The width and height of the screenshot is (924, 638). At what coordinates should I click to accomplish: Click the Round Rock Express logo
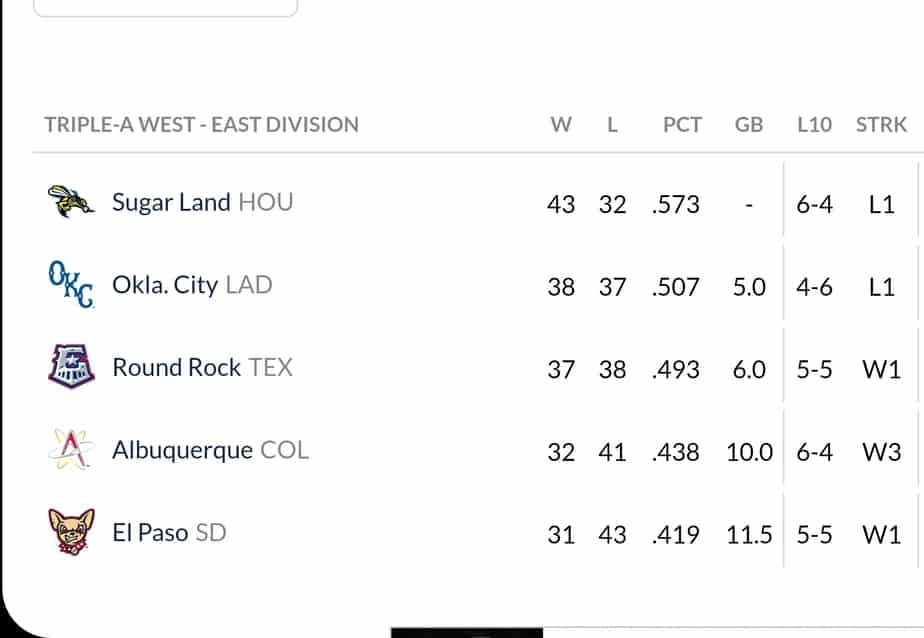pos(71,366)
